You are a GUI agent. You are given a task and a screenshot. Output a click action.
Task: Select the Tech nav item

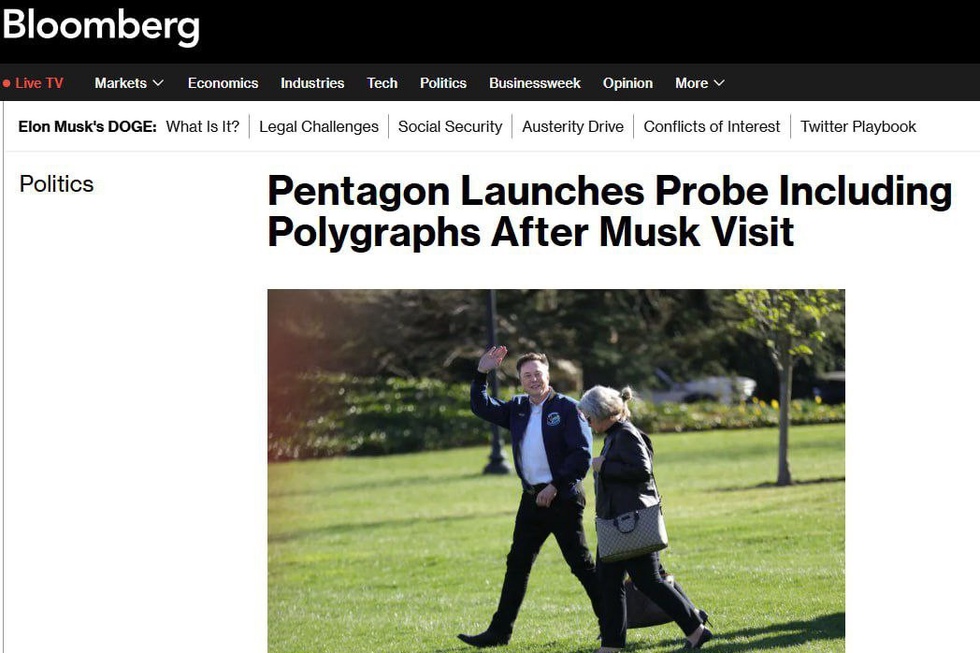(x=382, y=83)
